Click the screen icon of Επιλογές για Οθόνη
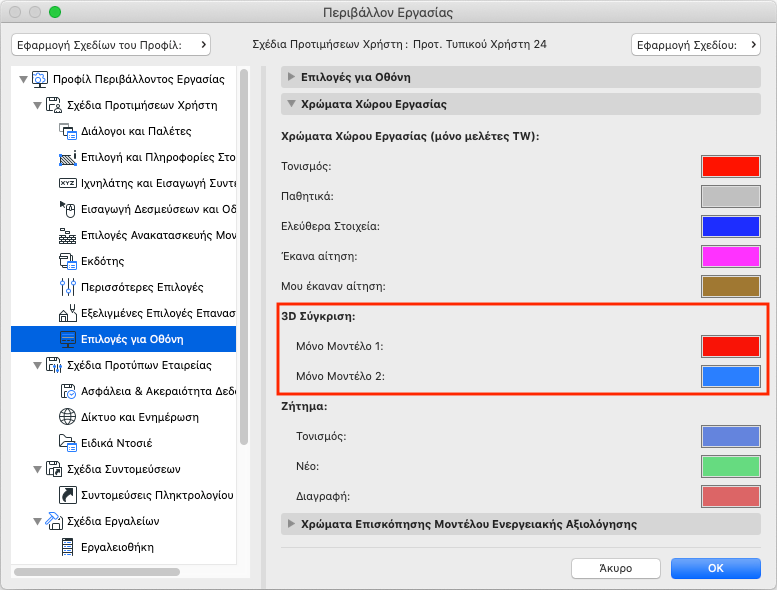Viewport: 777px width, 590px height. tap(68, 339)
